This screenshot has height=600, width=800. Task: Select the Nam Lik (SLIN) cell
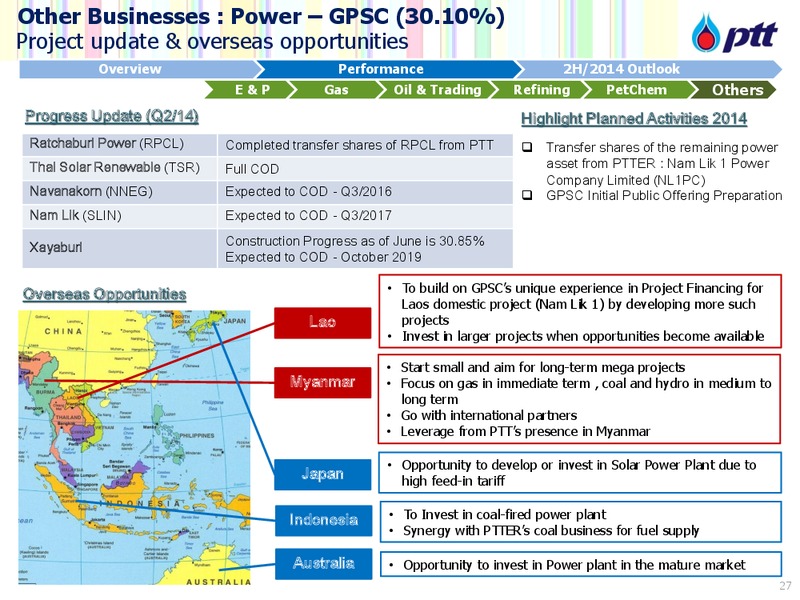(x=120, y=216)
